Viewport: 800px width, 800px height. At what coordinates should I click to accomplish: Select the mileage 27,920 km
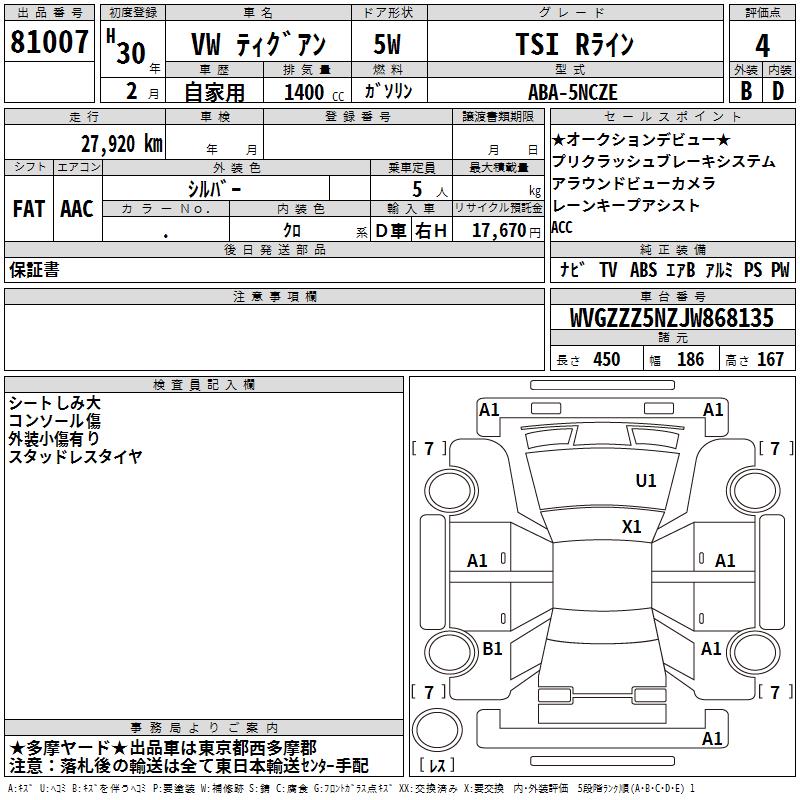point(122,144)
